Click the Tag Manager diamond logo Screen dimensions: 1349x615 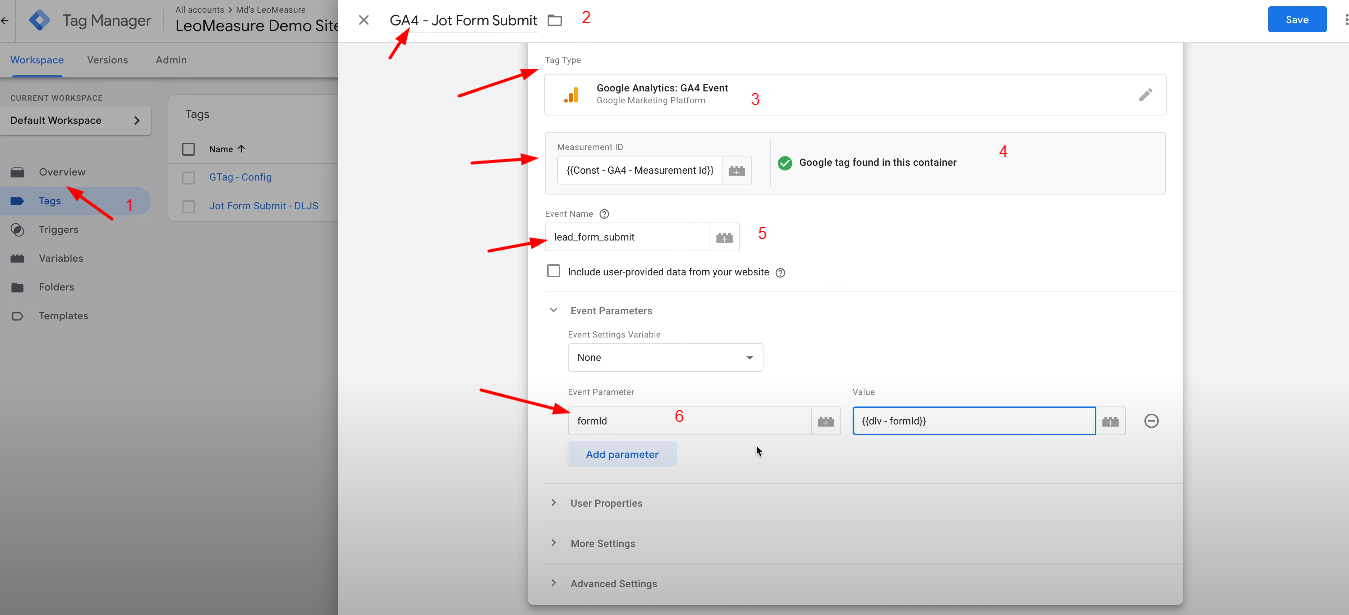[39, 19]
